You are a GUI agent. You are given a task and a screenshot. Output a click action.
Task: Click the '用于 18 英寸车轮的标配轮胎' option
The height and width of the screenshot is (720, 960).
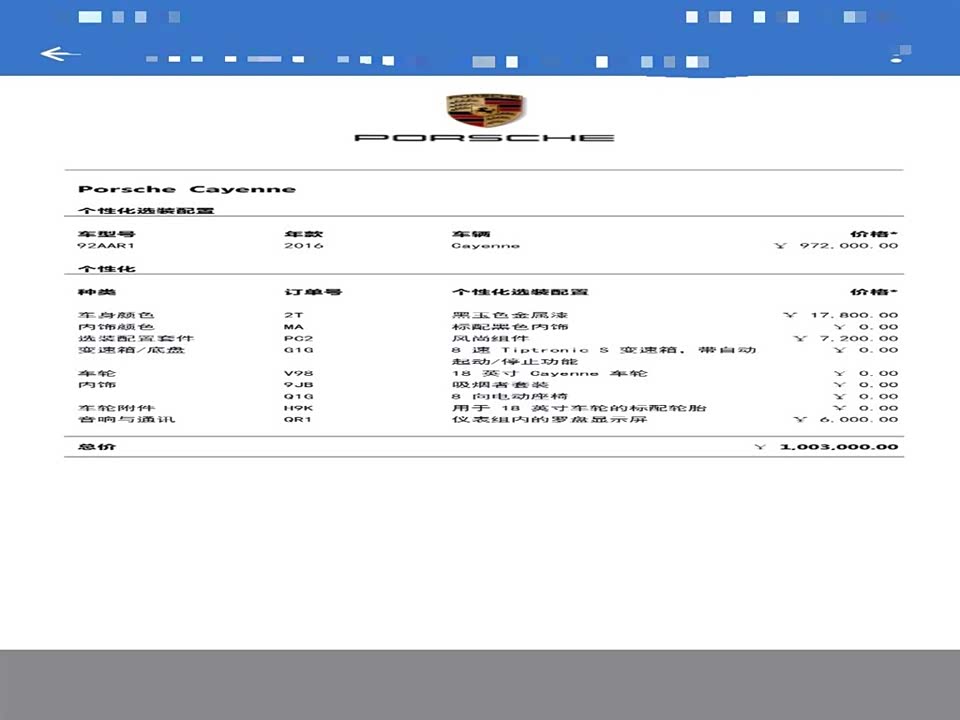pos(579,408)
